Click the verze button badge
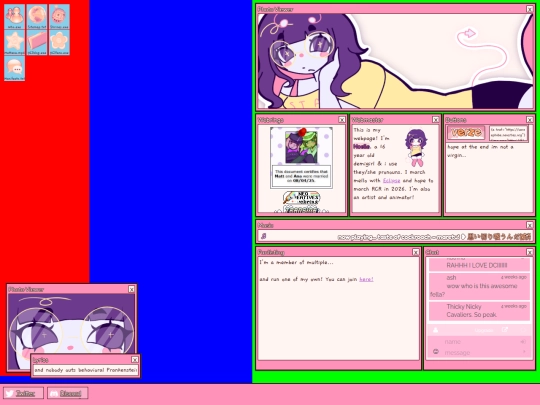 pyautogui.click(x=466, y=133)
